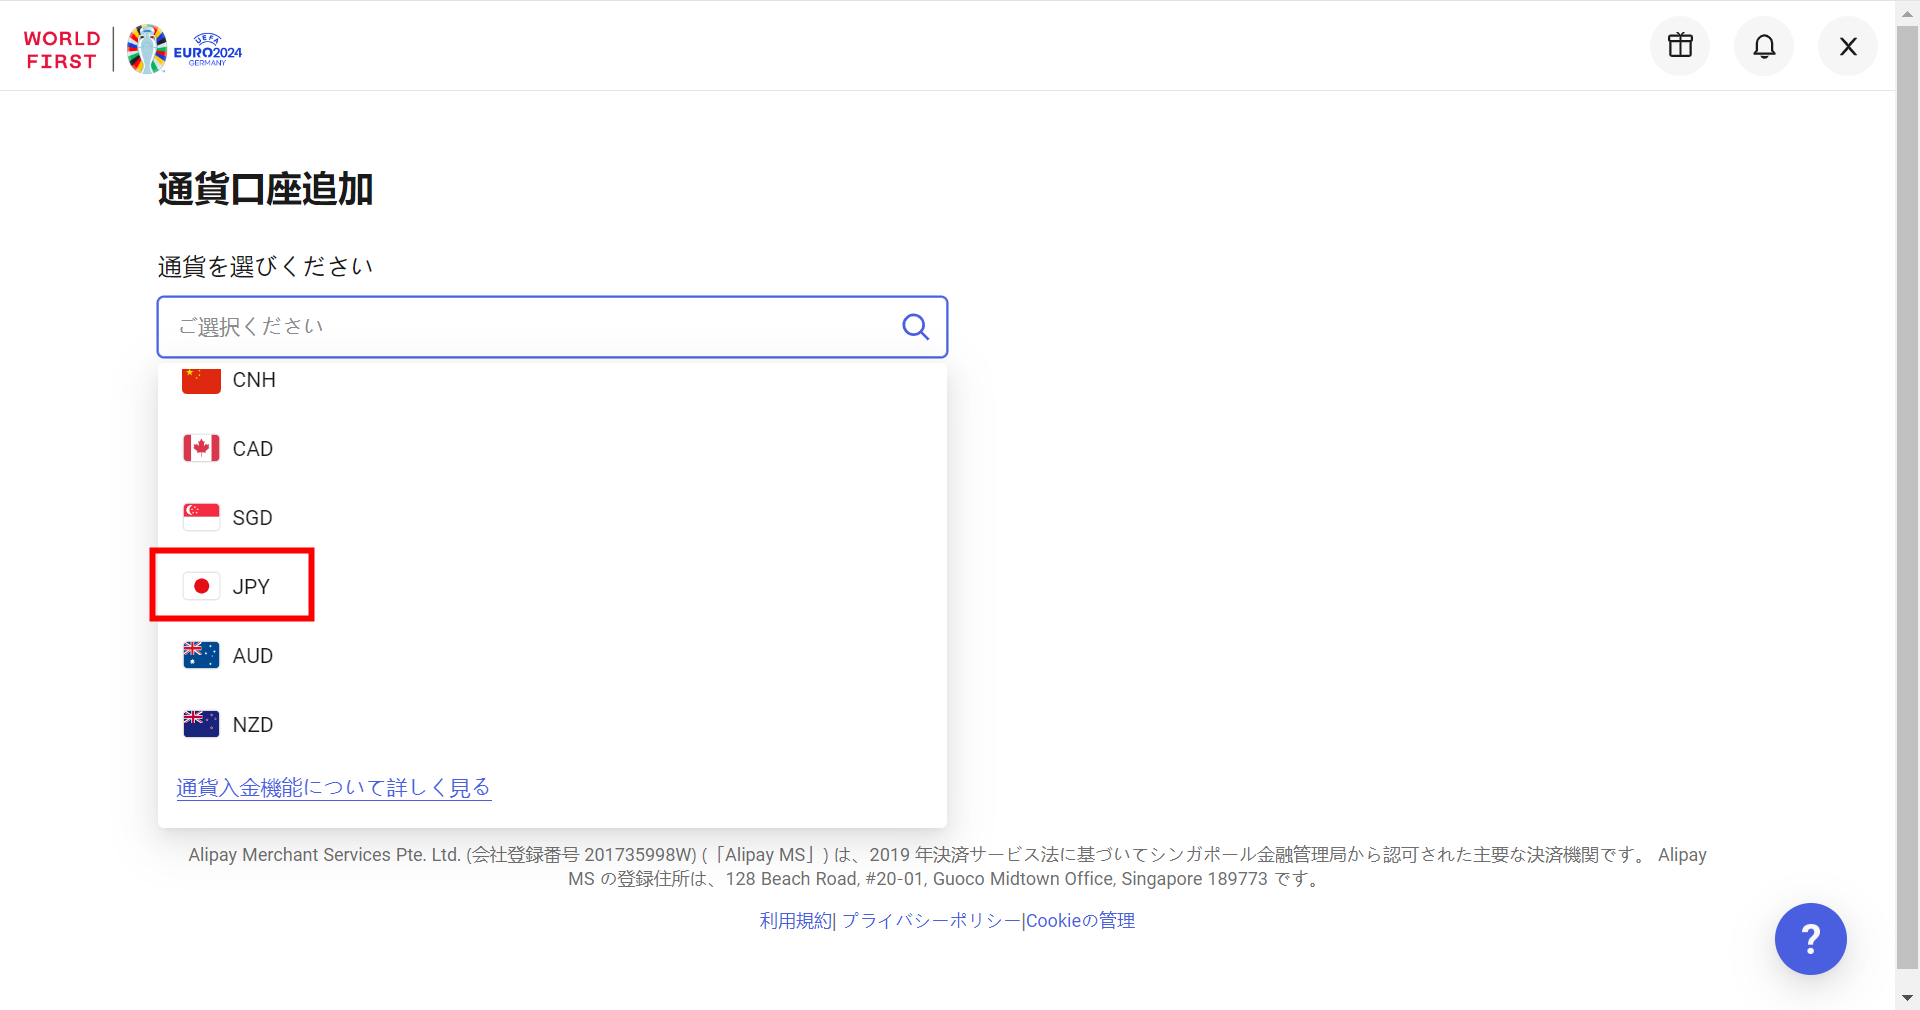
Task: Select the NZD currency option
Action: [252, 724]
